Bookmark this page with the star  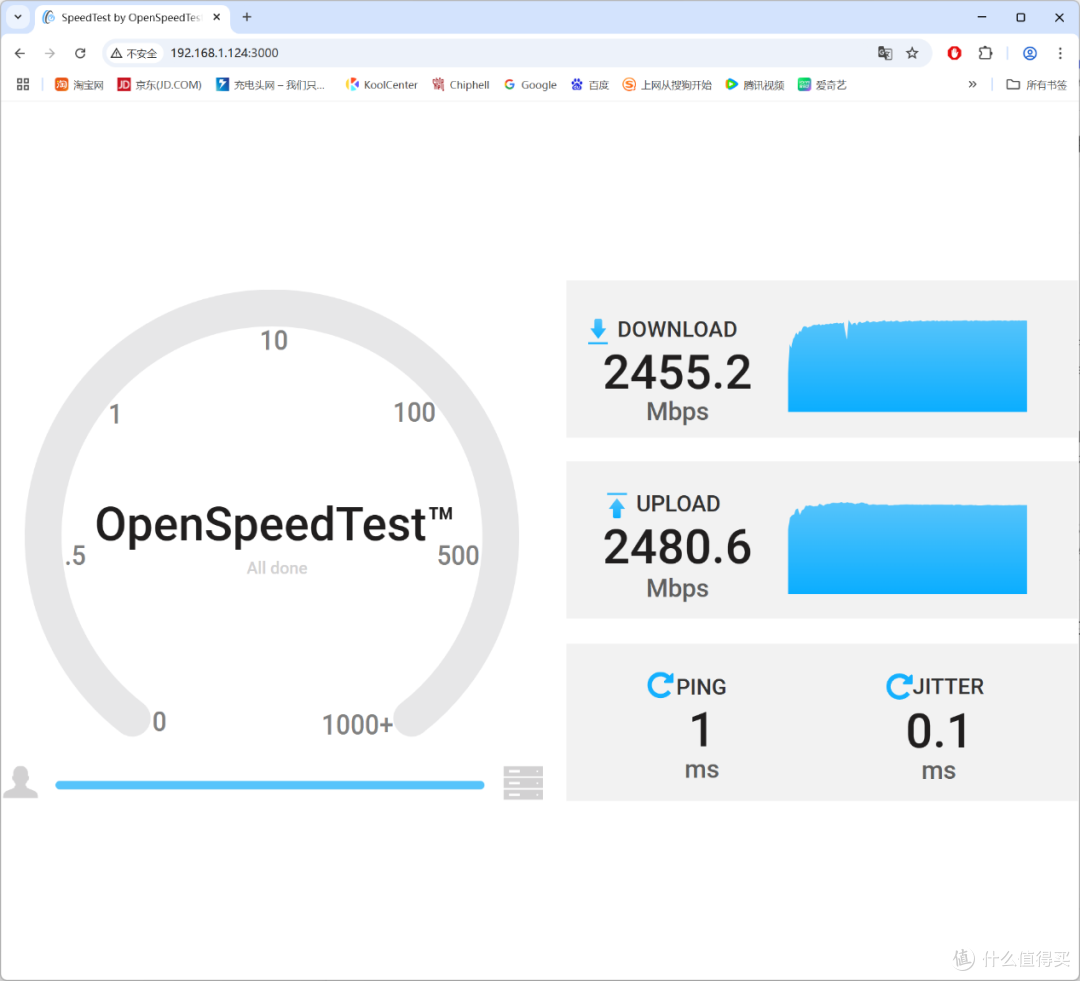tap(912, 53)
